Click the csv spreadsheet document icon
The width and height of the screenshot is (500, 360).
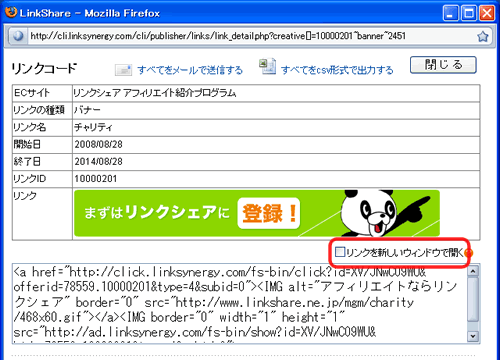click(268, 66)
